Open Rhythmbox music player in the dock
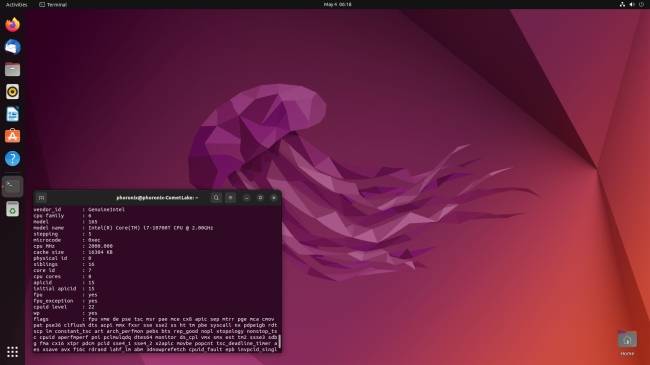The width and height of the screenshot is (650, 365). 12,92
